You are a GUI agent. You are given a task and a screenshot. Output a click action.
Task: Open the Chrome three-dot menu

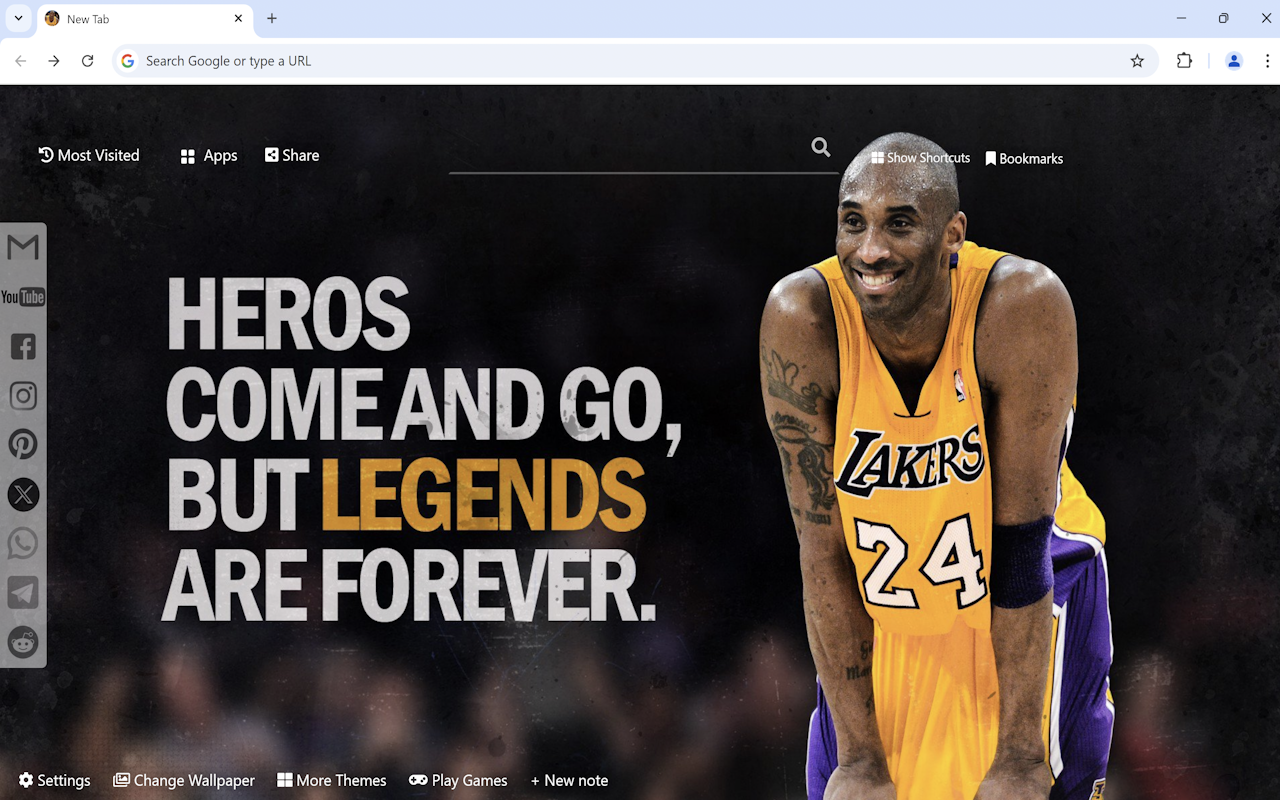[1266, 61]
